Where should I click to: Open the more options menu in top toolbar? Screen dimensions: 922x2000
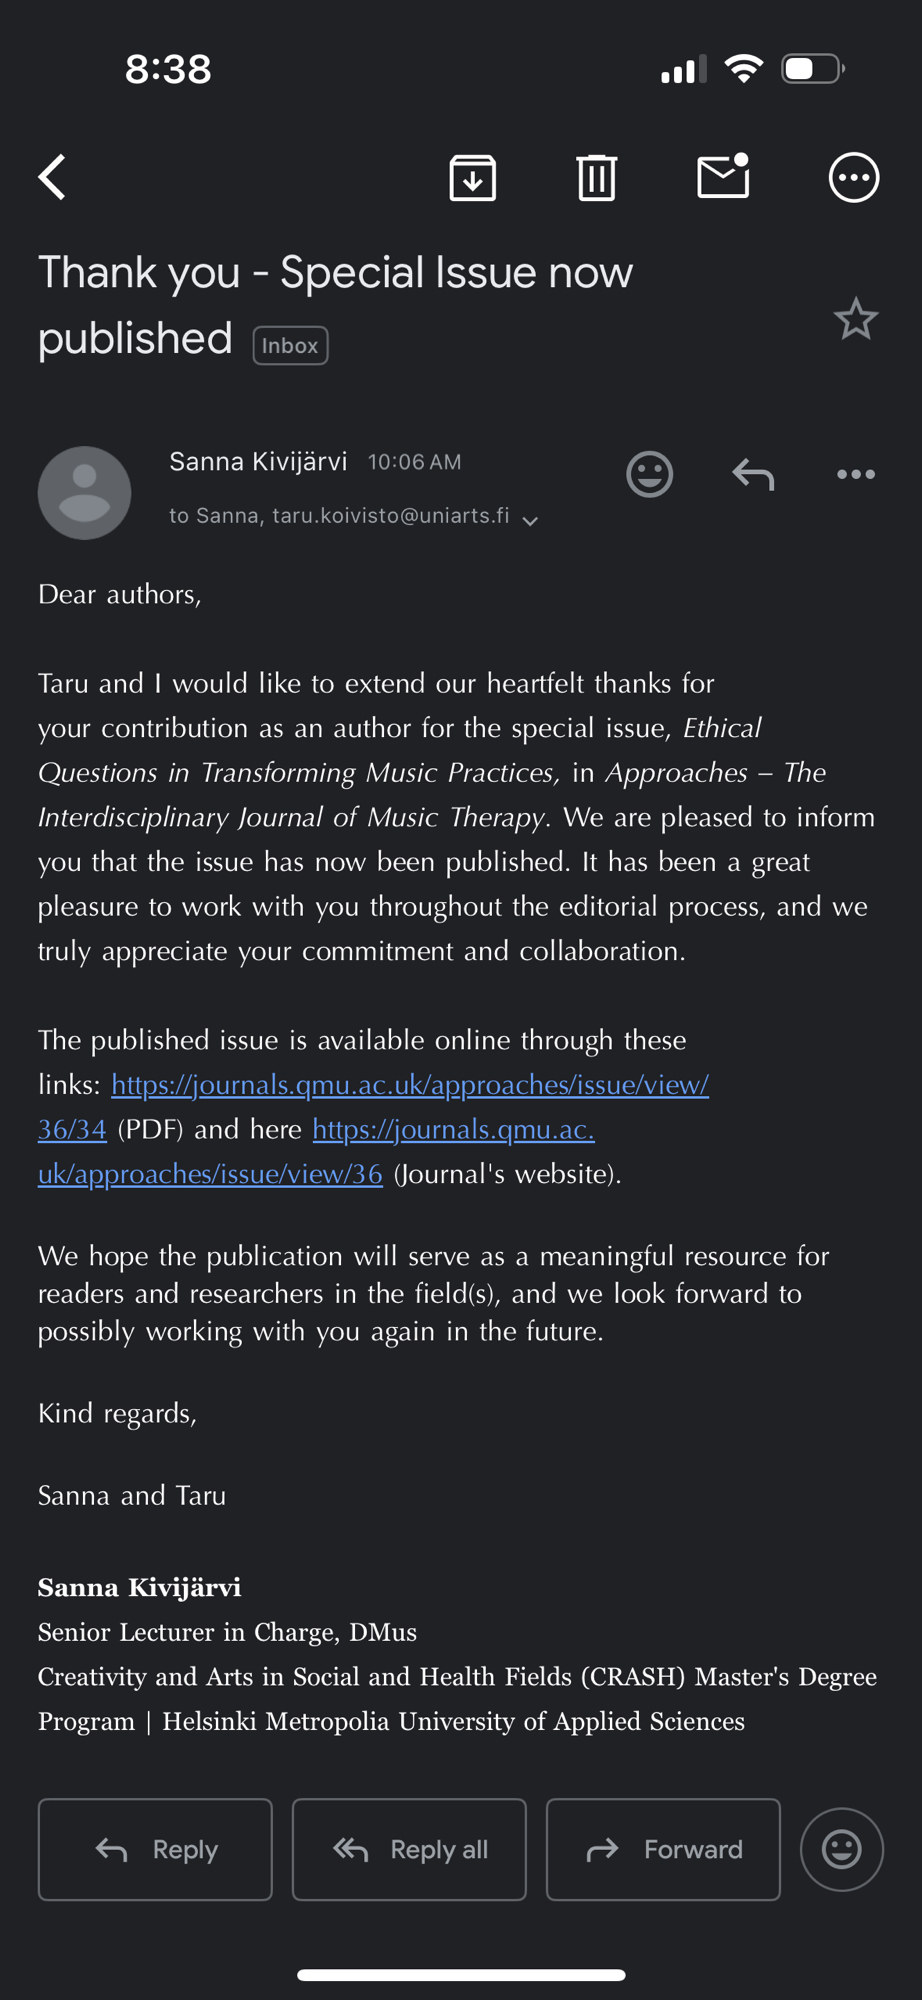(x=853, y=178)
